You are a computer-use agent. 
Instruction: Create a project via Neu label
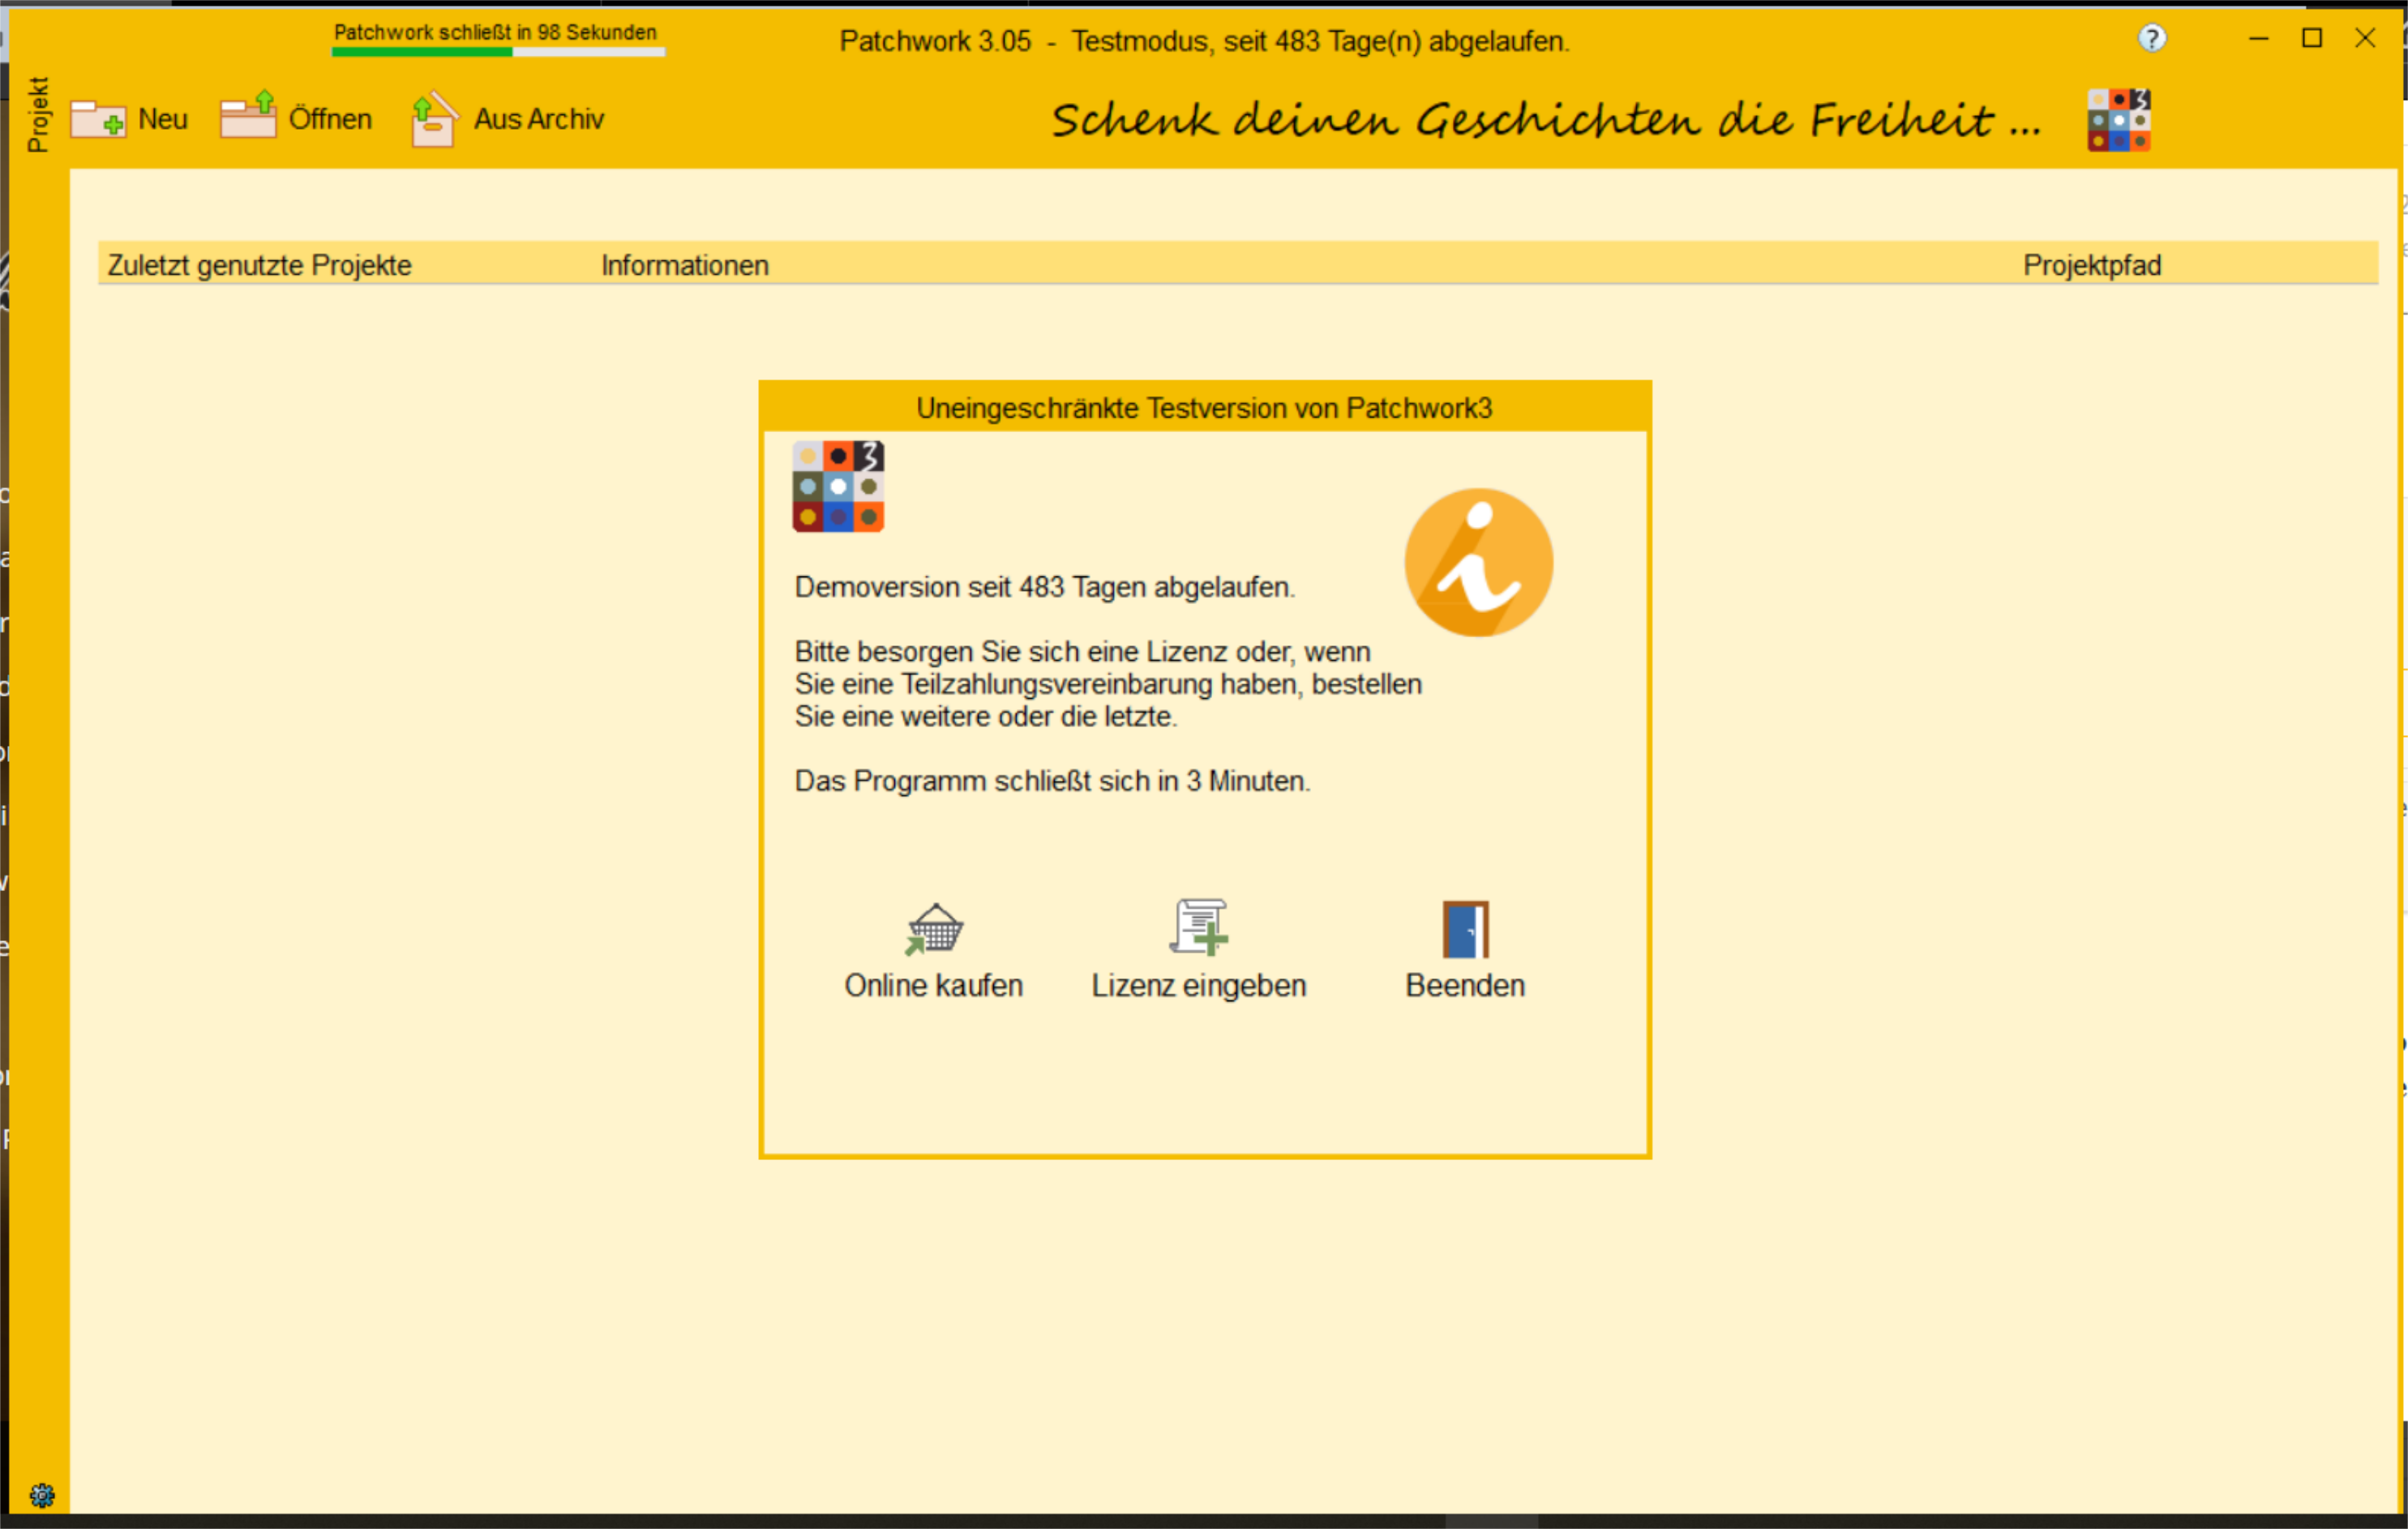(163, 119)
